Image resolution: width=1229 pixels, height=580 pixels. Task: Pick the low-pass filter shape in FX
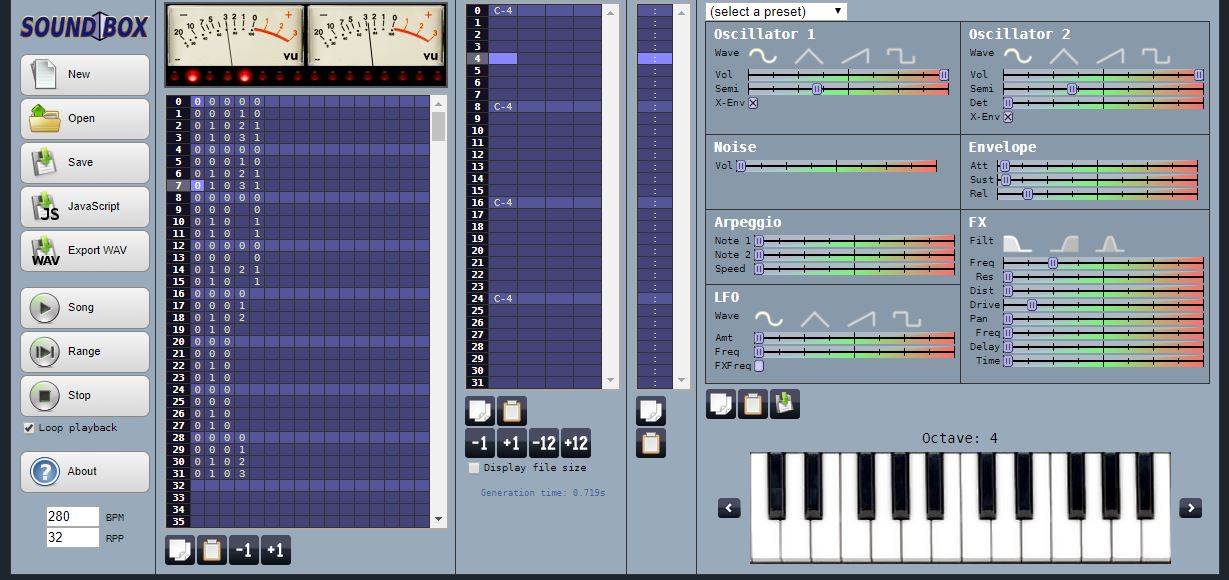coord(1017,243)
